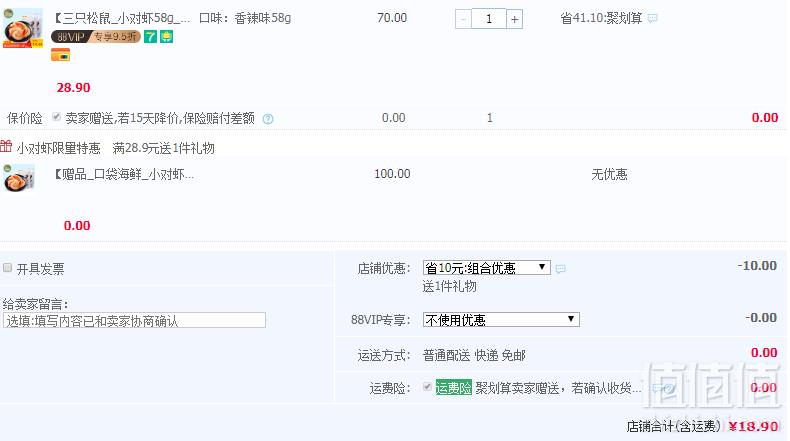Click 无优惠 text in gift row
Viewport: 790px width, 441px height.
coord(609,174)
